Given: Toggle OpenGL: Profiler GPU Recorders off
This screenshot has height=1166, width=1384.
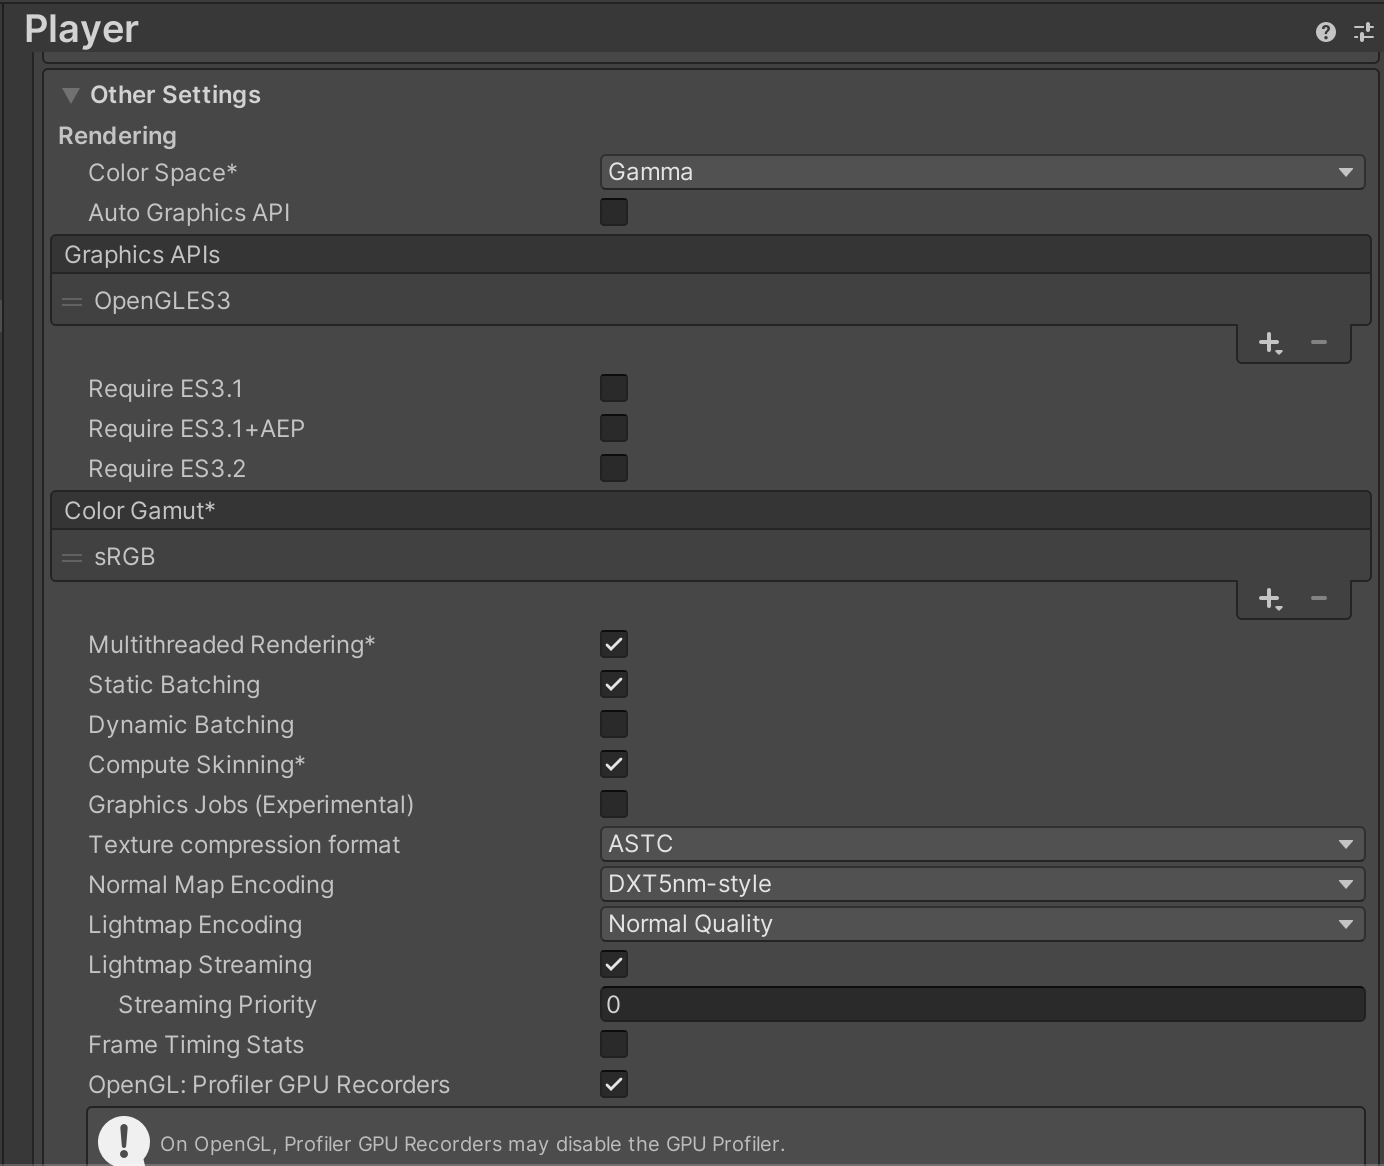Looking at the screenshot, I should [x=614, y=1084].
